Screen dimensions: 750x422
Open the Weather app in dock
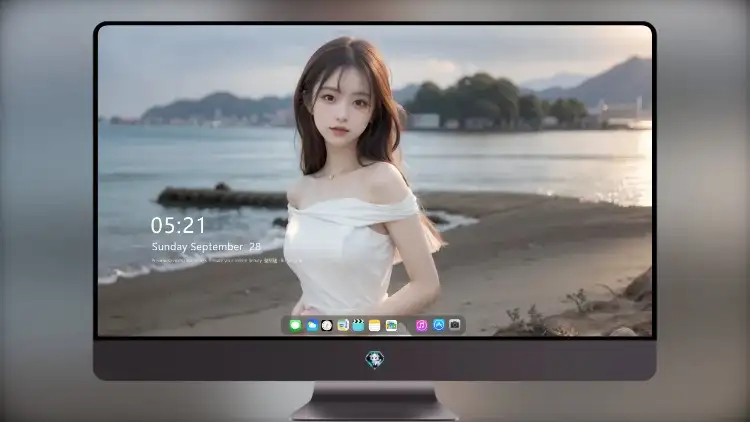312,325
